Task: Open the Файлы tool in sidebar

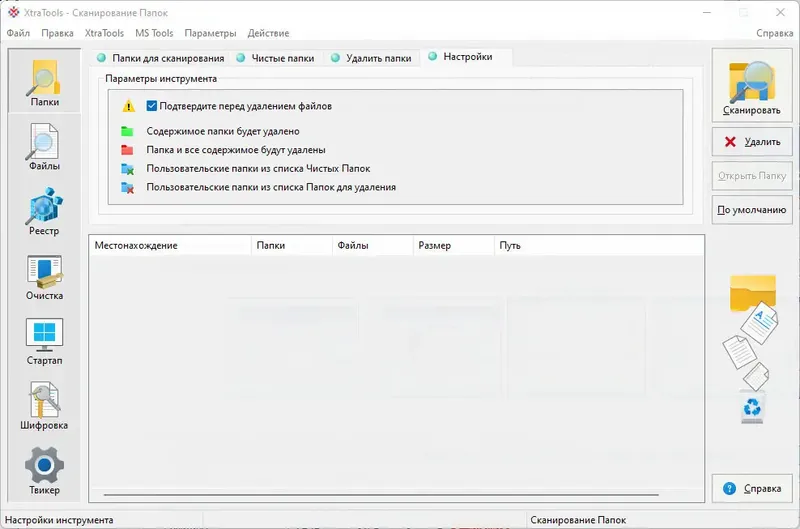Action: click(x=44, y=147)
